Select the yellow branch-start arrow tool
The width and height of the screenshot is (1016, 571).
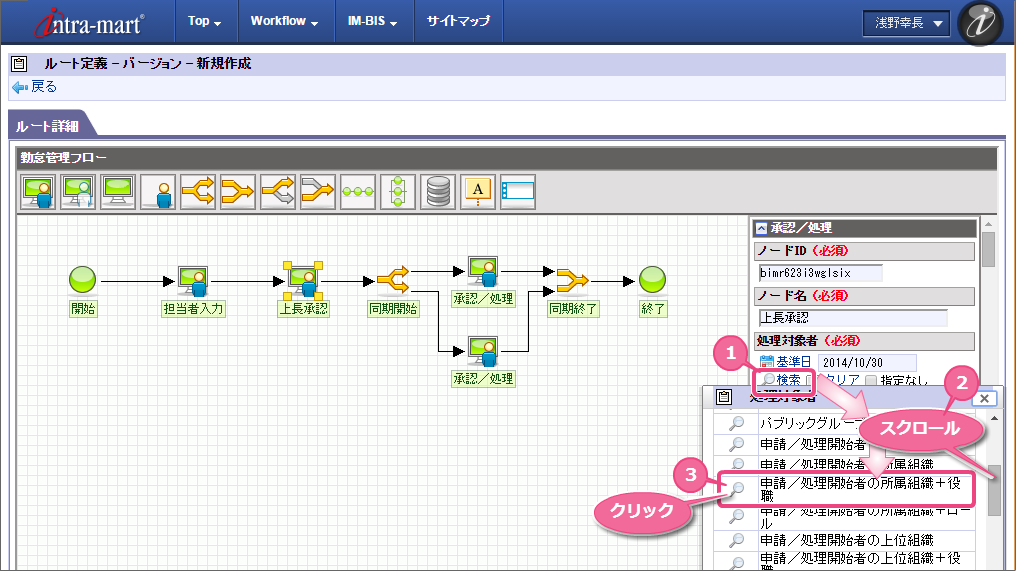click(x=198, y=192)
